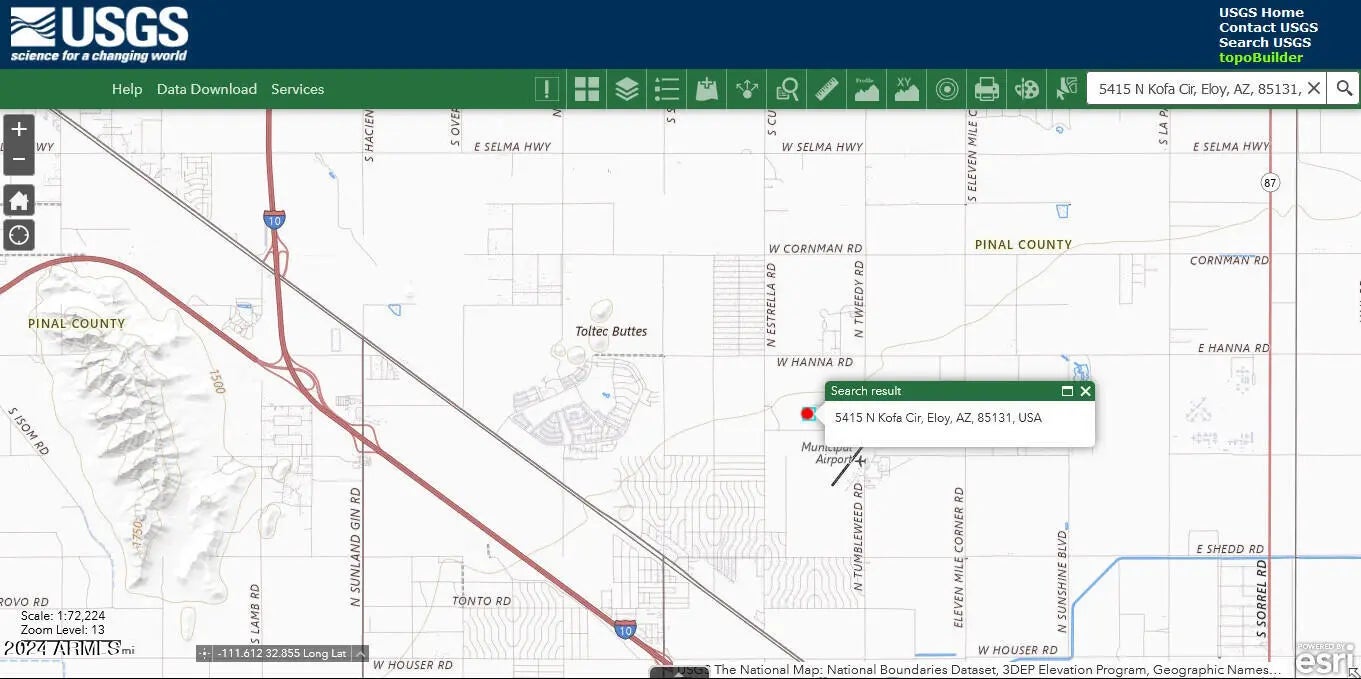Image resolution: width=1361 pixels, height=679 pixels.
Task: Open the topoBuilder link
Action: pyautogui.click(x=1260, y=57)
